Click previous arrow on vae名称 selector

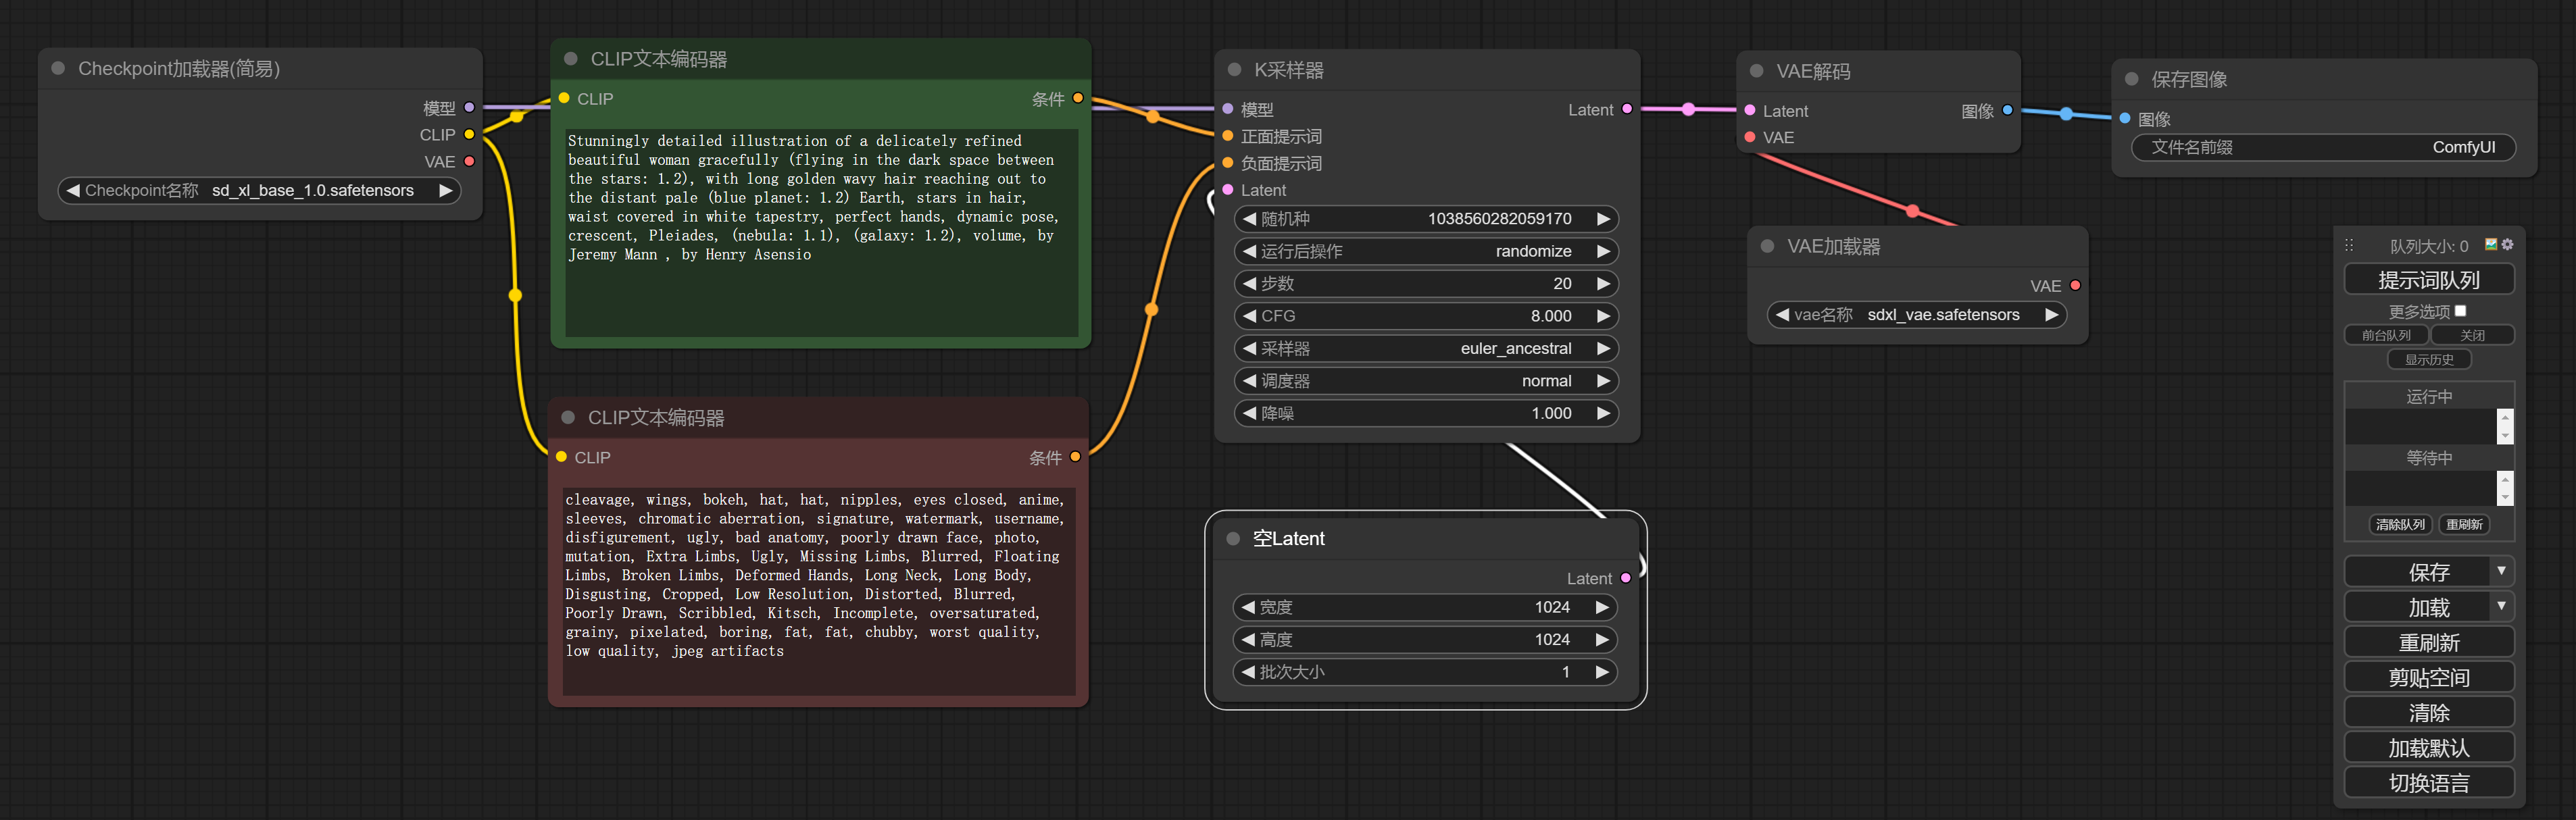point(1782,315)
